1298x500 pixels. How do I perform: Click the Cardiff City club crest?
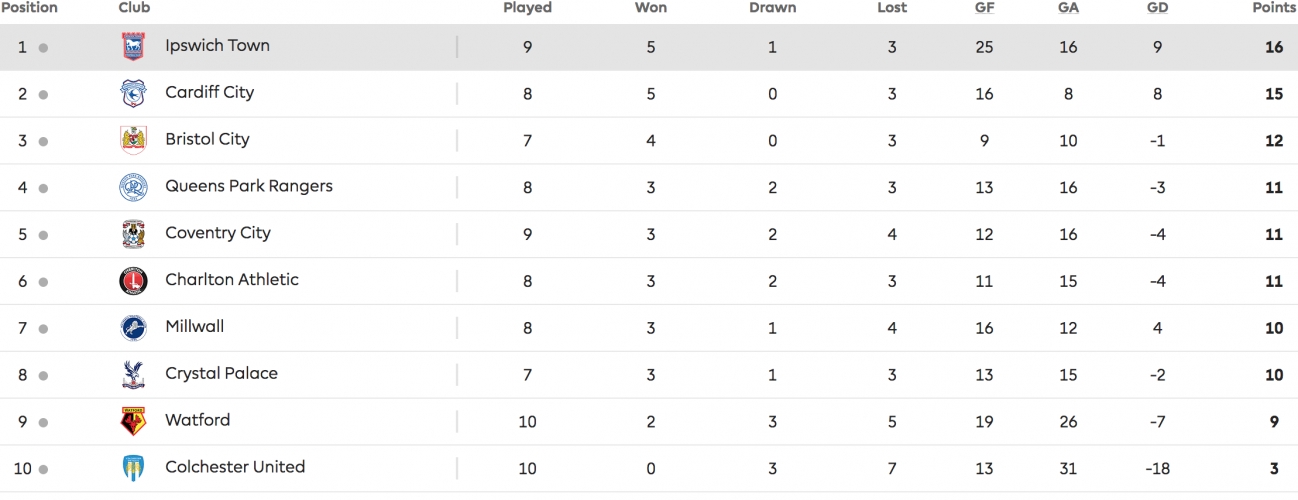pyautogui.click(x=133, y=94)
